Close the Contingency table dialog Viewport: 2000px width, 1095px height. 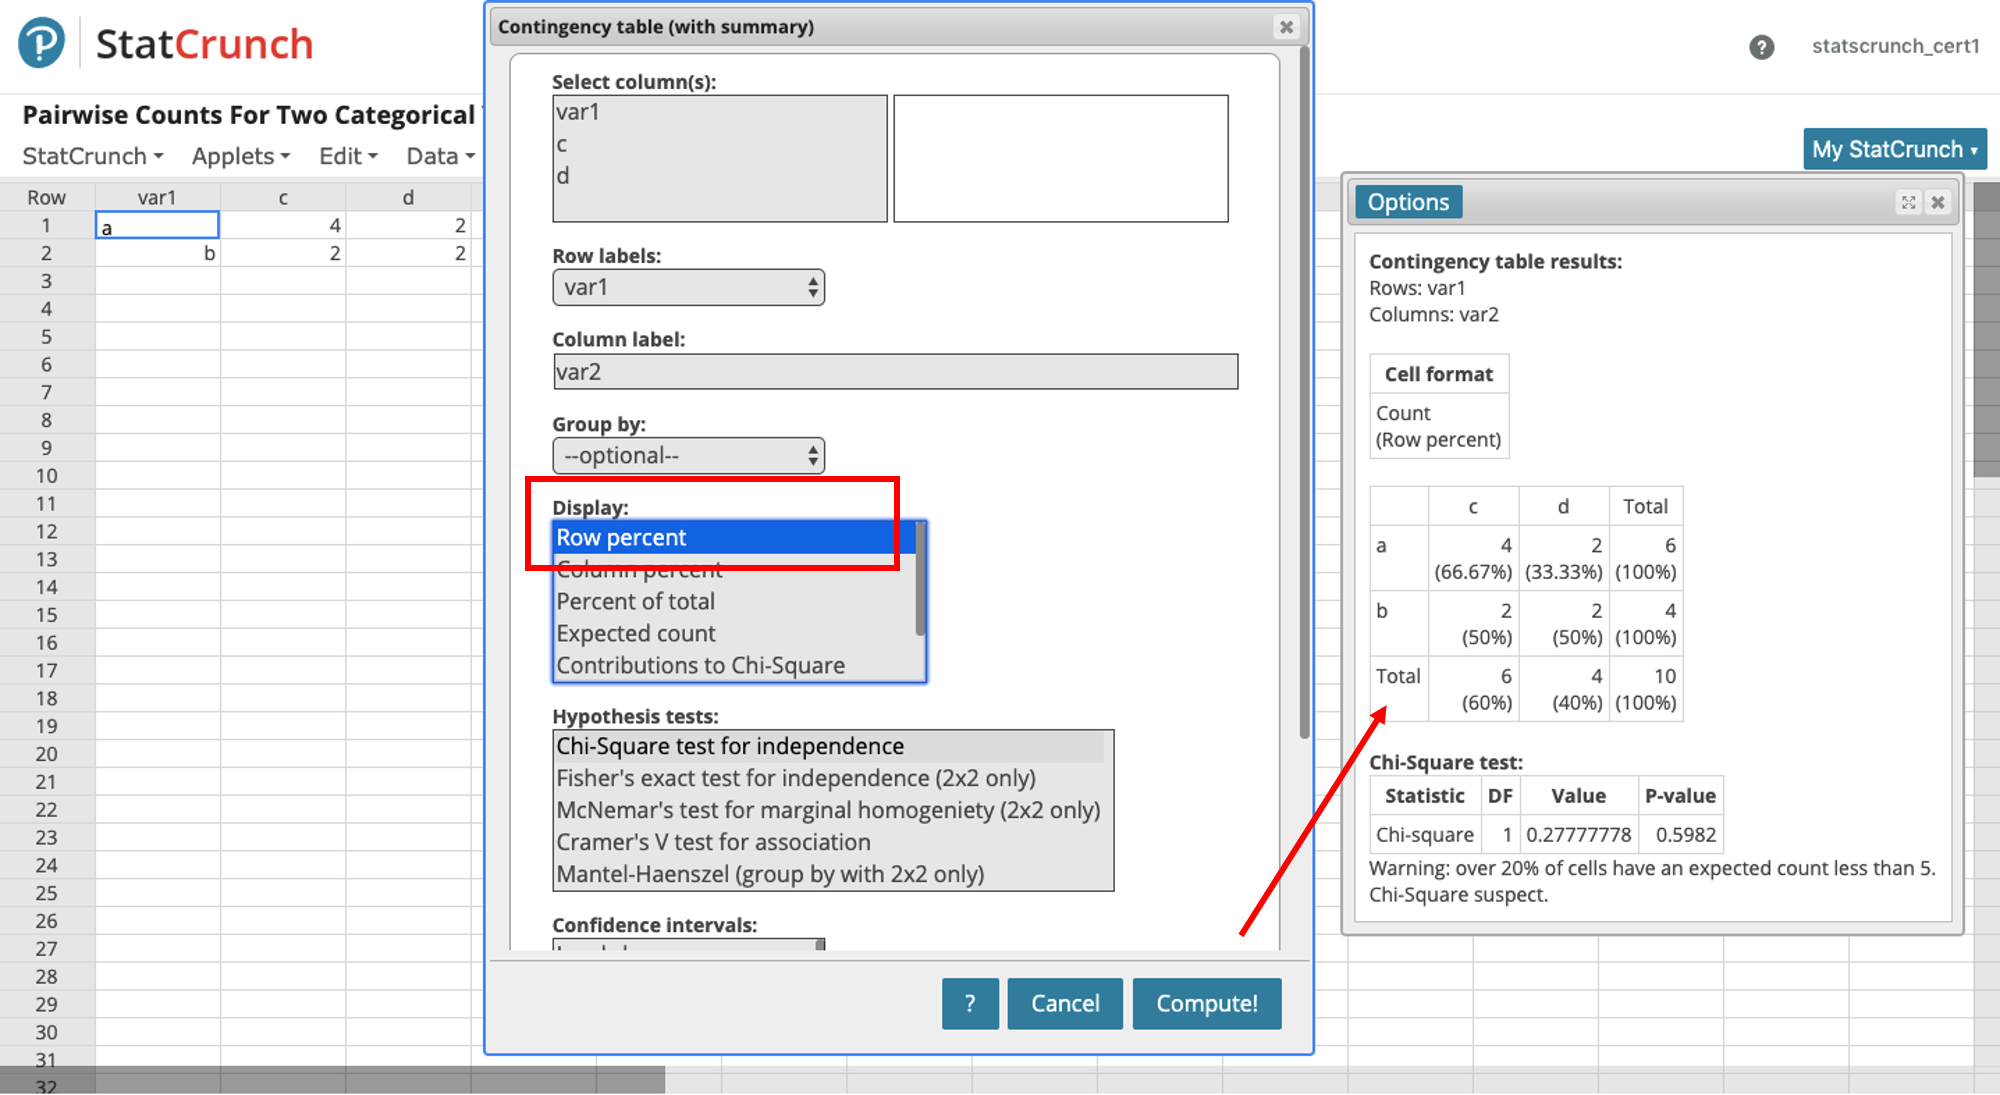(x=1286, y=27)
